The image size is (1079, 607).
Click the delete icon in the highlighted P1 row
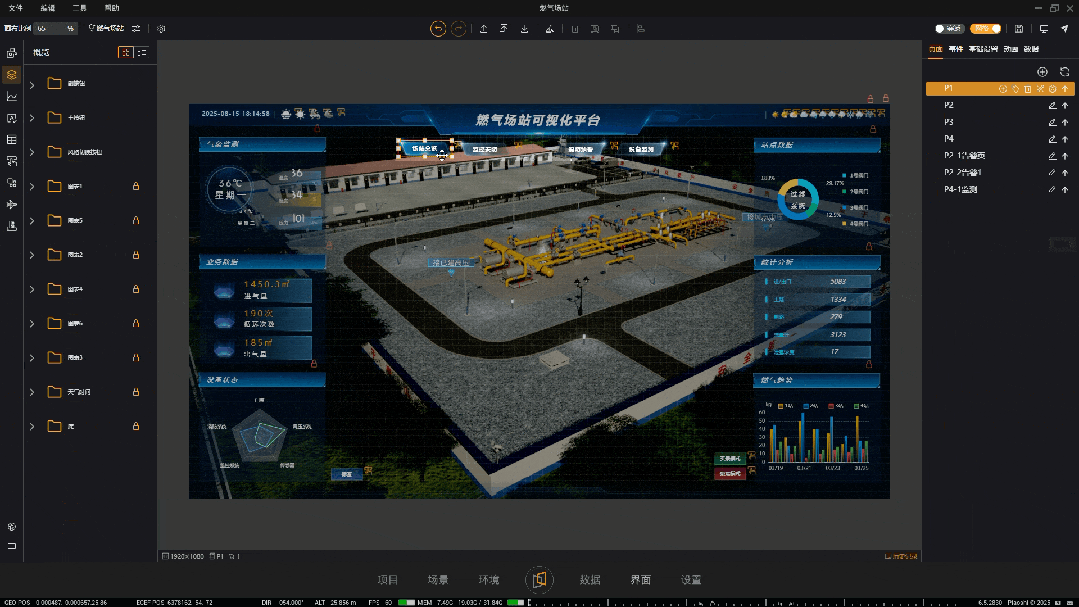click(1027, 89)
